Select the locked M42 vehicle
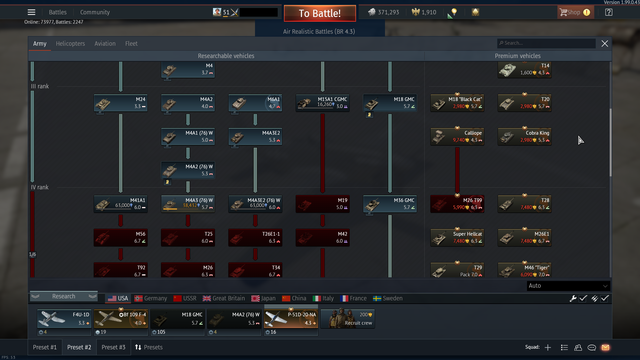This screenshot has width=640, height=360. tap(322, 238)
